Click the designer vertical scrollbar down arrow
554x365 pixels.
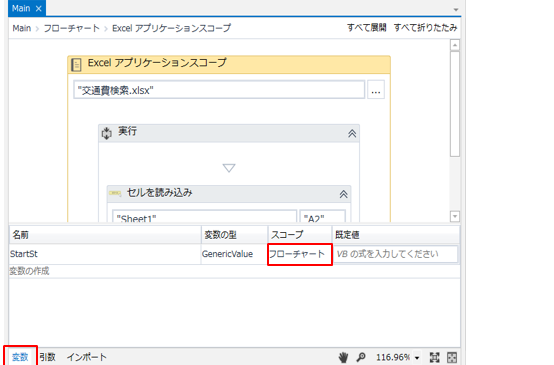tap(455, 216)
